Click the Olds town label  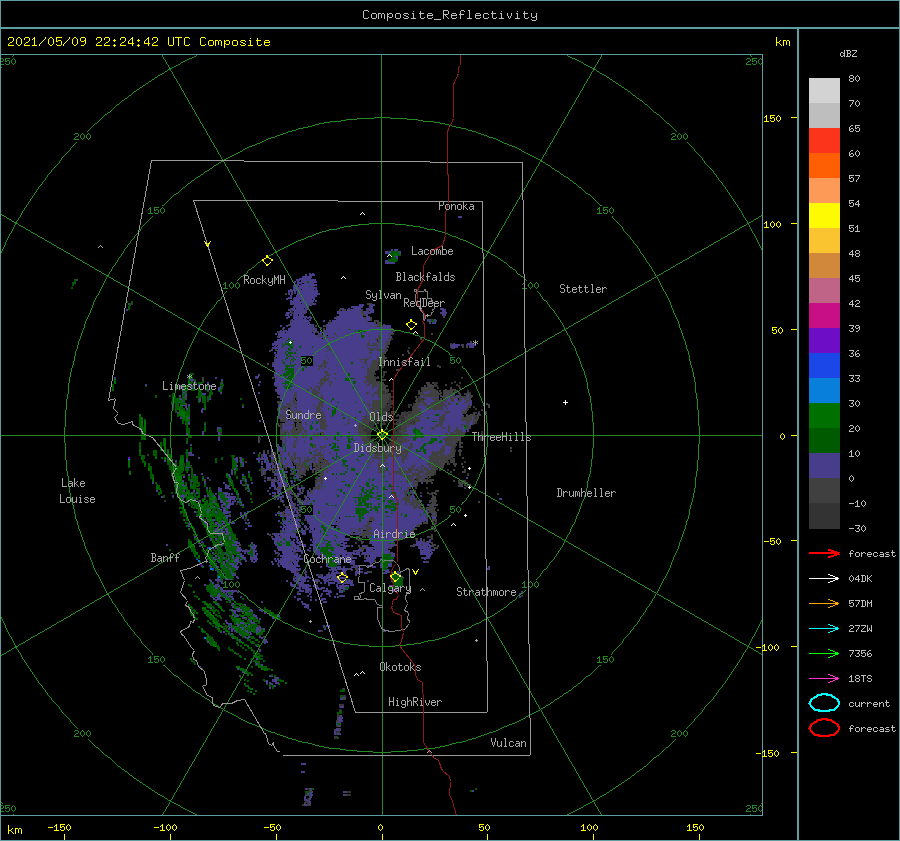click(x=381, y=417)
